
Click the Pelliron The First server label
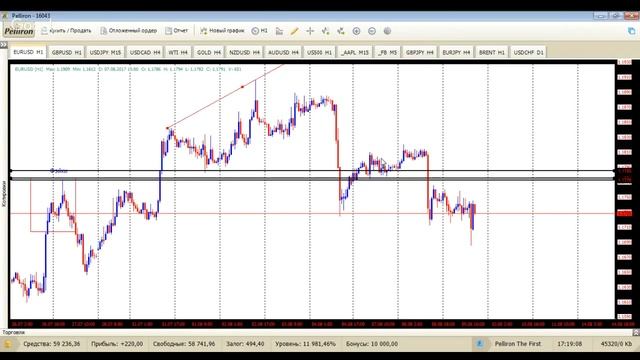pyautogui.click(x=518, y=344)
